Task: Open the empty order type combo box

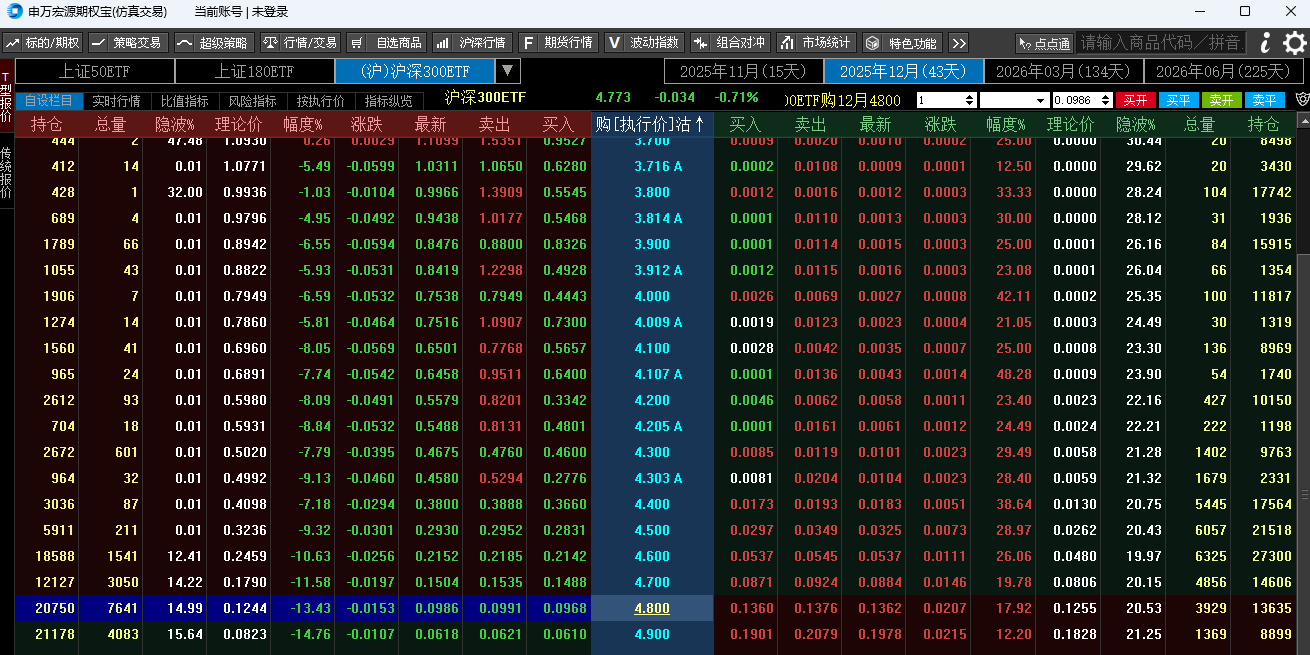Action: pyautogui.click(x=1014, y=100)
